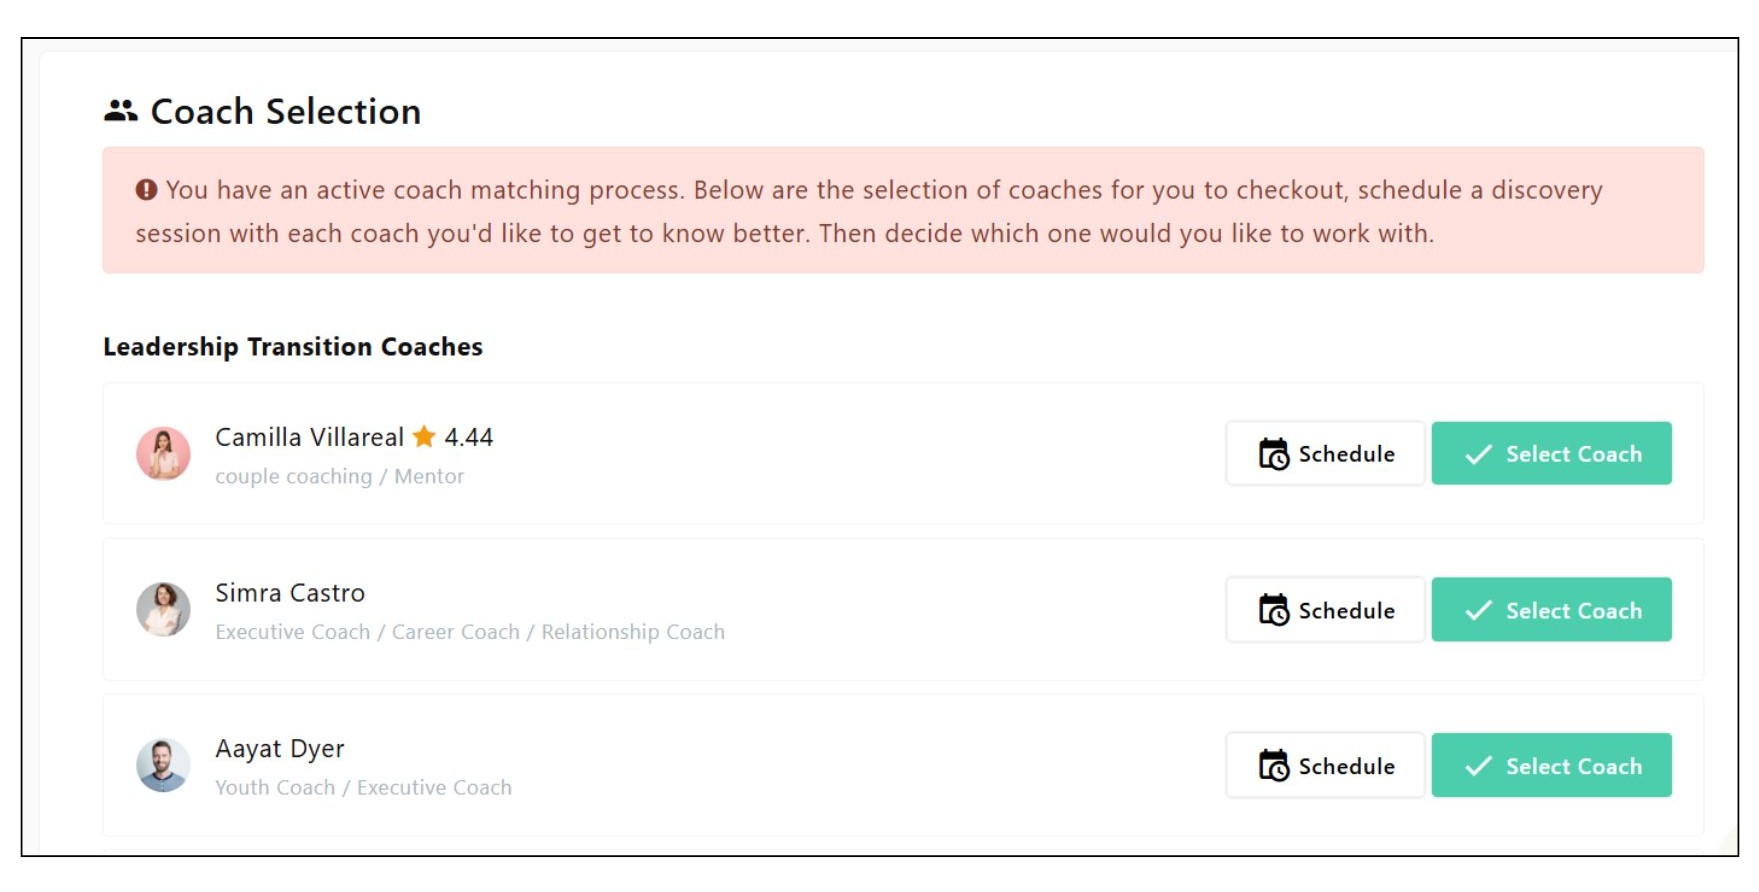Click calendar icon in Aayat's Schedule button
The height and width of the screenshot is (892, 1759).
pyautogui.click(x=1273, y=766)
